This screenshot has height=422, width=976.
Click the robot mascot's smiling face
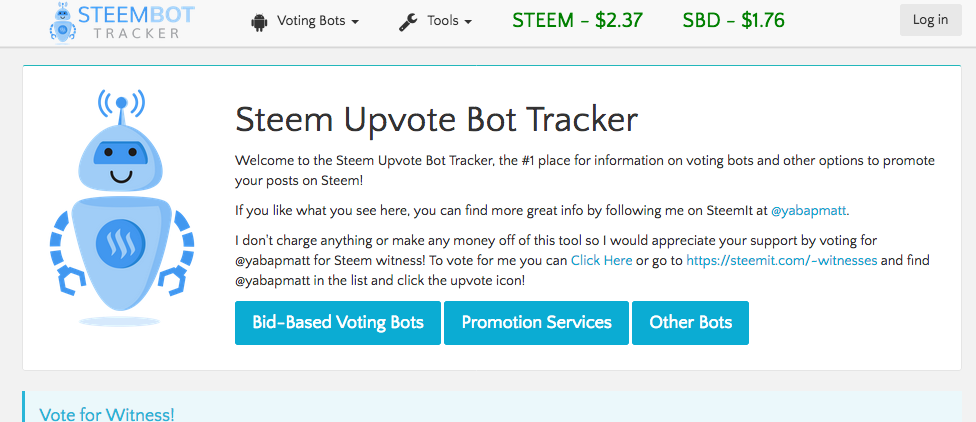121,162
